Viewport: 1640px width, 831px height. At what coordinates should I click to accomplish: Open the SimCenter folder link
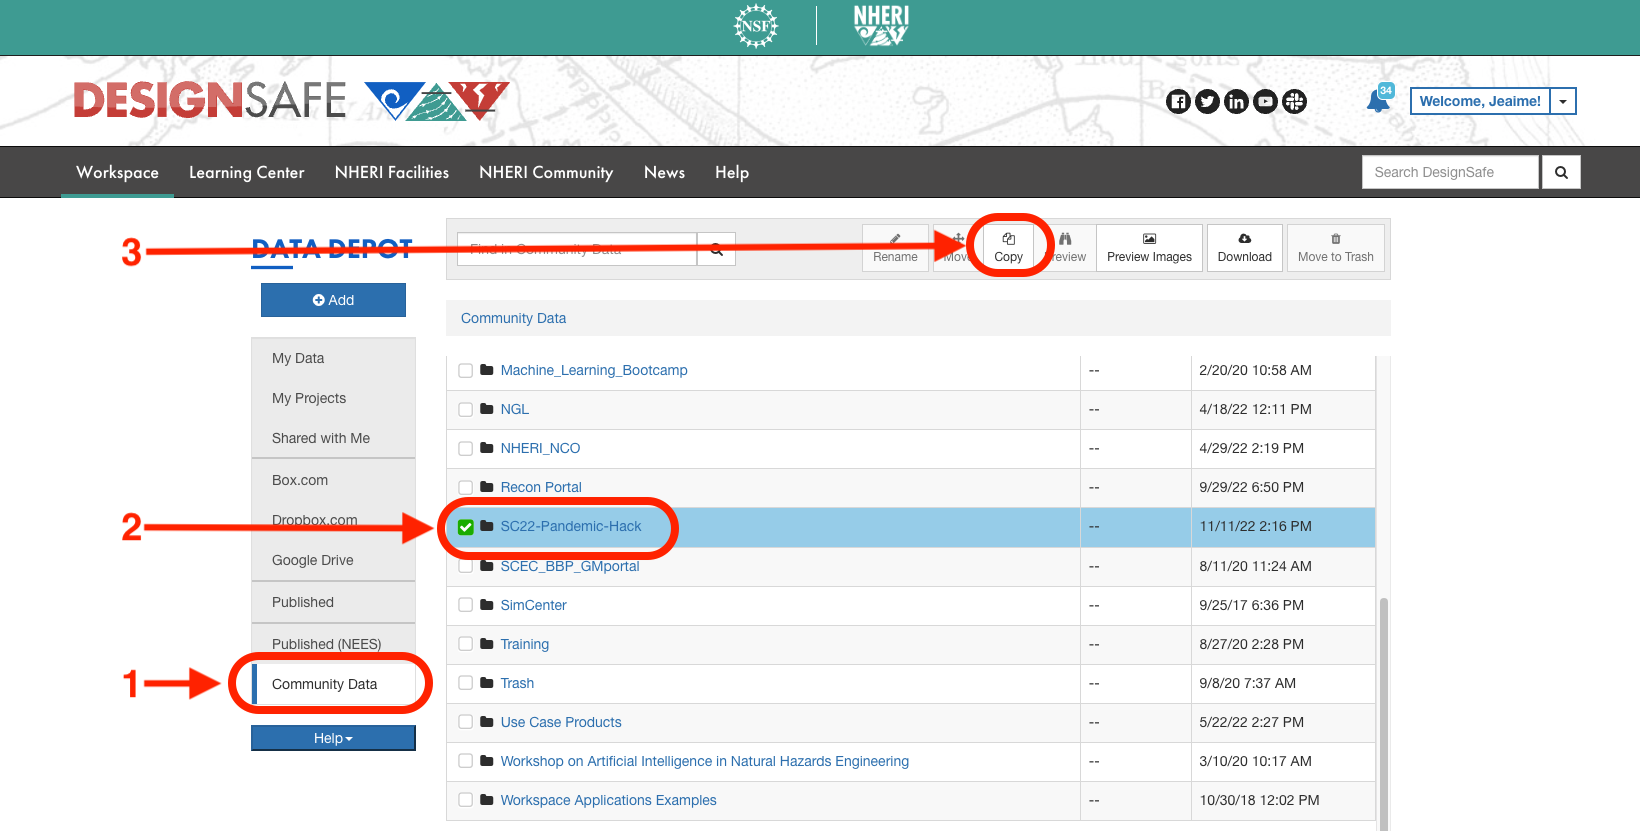click(533, 605)
